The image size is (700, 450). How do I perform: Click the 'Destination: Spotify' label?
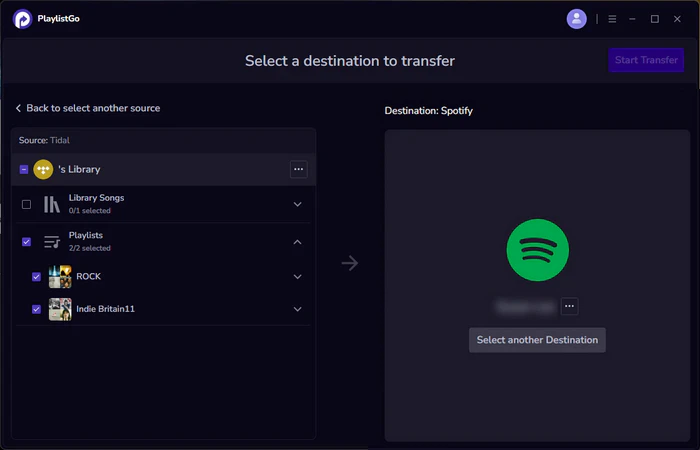click(429, 111)
